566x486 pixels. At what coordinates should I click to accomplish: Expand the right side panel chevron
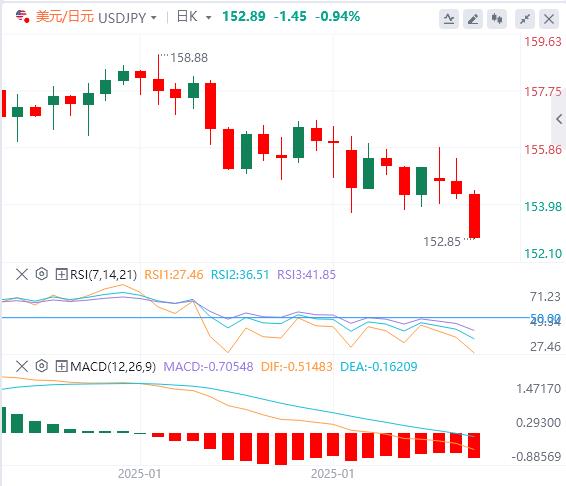[x=559, y=119]
